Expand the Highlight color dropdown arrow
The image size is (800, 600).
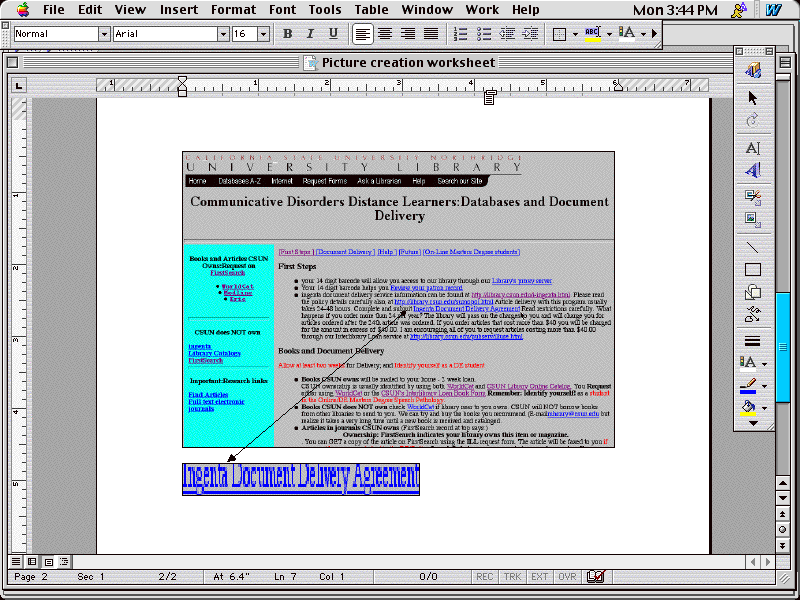tap(609, 34)
